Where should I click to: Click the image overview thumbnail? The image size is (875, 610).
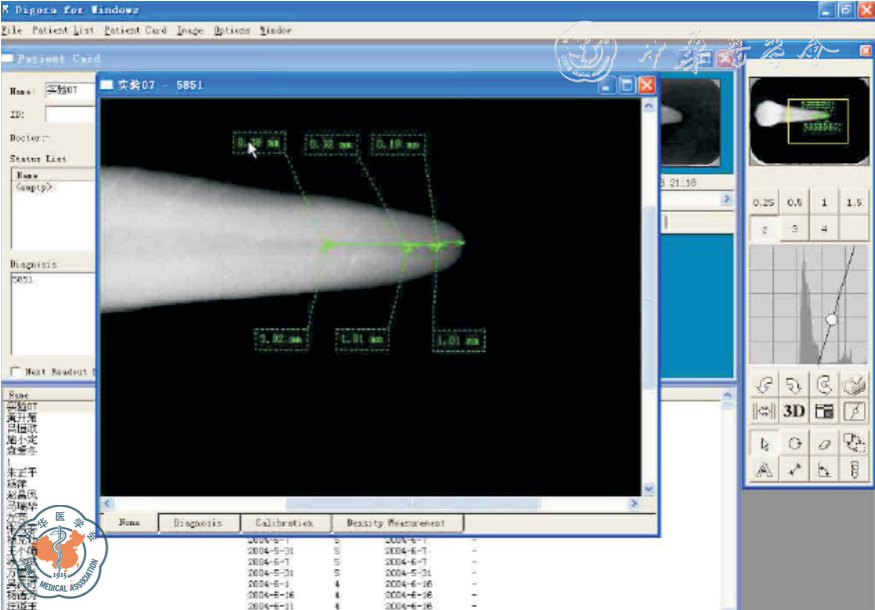808,120
